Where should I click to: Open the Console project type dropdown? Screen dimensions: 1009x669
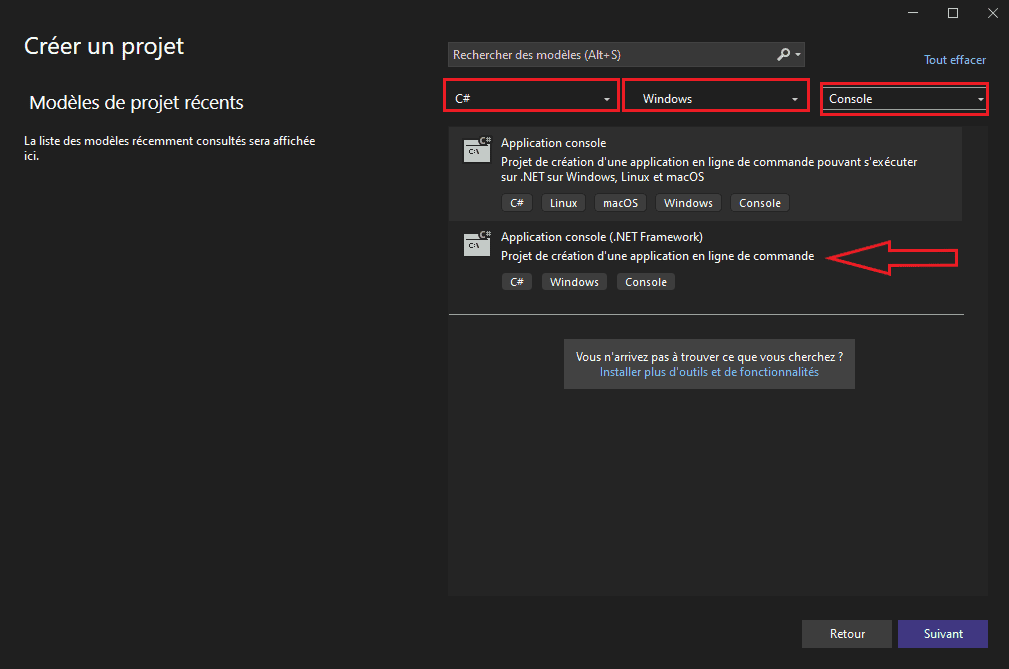904,98
